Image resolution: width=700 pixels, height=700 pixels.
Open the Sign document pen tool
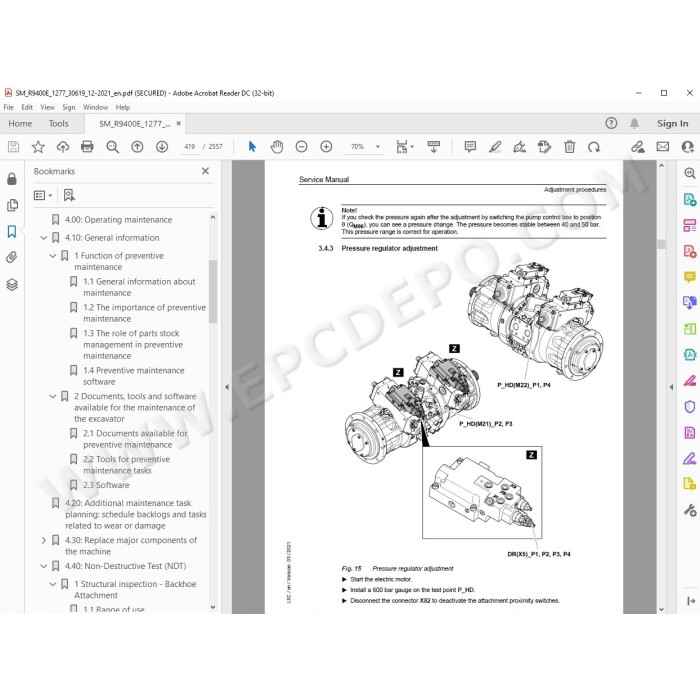pos(519,147)
